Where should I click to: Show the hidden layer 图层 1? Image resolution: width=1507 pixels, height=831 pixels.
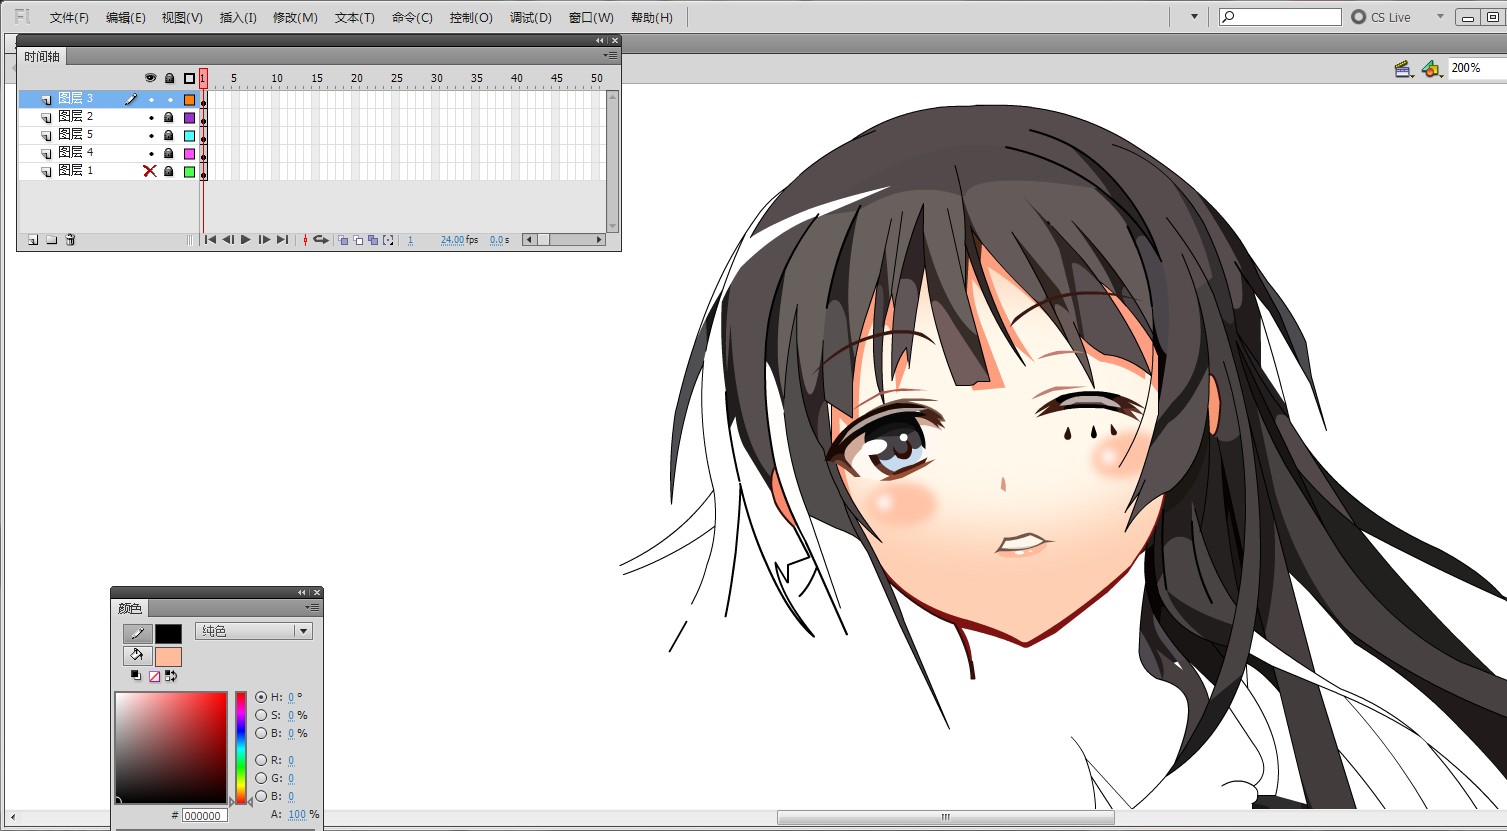(150, 171)
